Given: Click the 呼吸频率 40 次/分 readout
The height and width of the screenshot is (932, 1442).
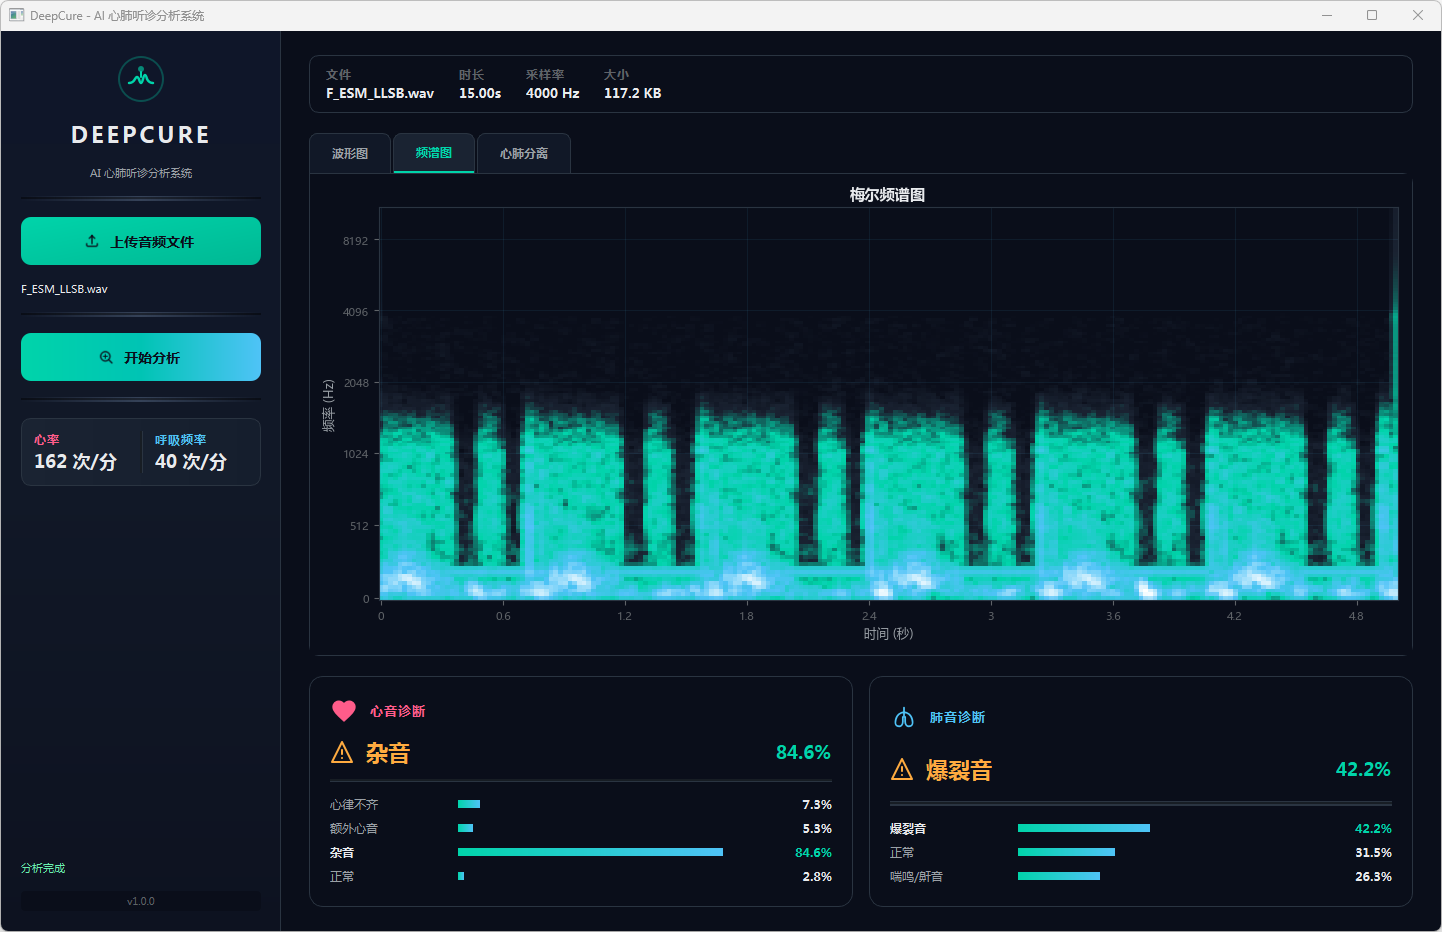Looking at the screenshot, I should pos(191,461).
